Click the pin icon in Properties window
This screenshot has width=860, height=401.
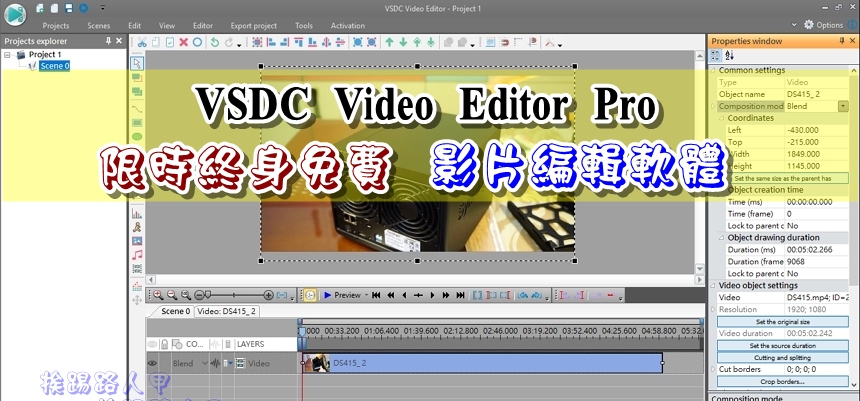[x=842, y=41]
